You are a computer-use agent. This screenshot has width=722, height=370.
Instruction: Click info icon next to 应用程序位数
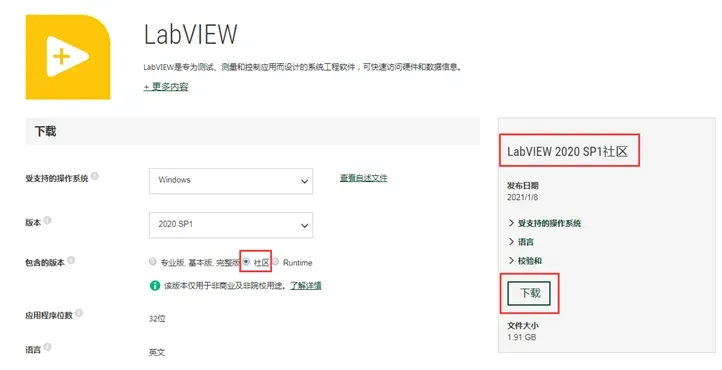pos(79,313)
